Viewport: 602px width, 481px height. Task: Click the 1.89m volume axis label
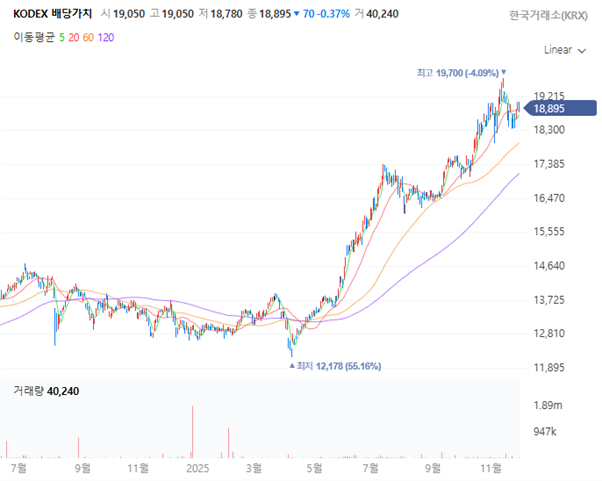[548, 405]
